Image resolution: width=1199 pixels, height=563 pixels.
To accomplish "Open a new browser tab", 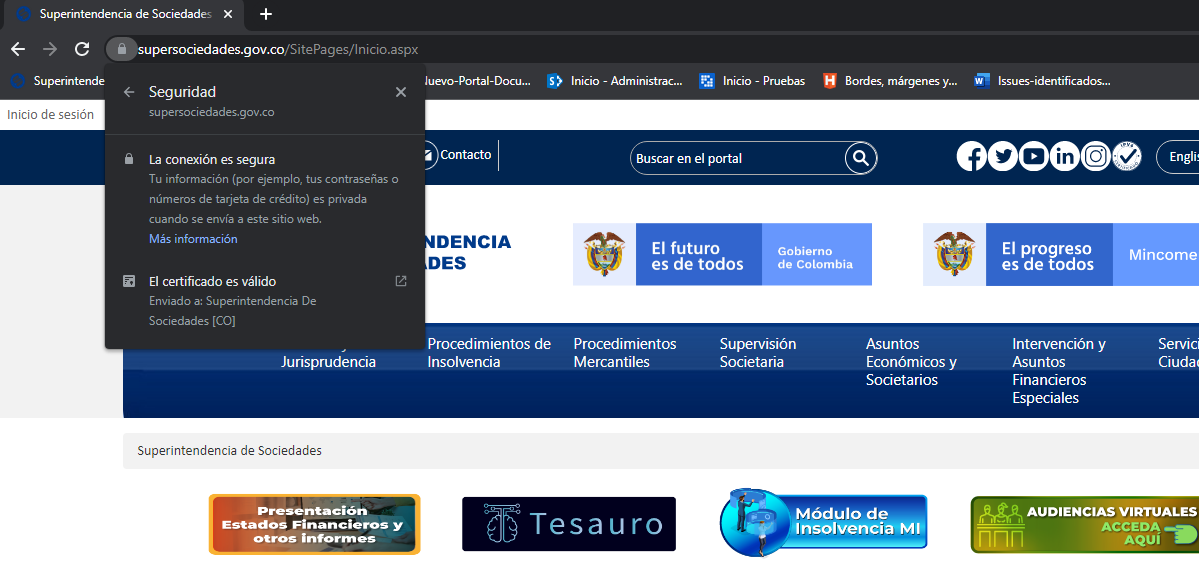I will click(x=266, y=14).
